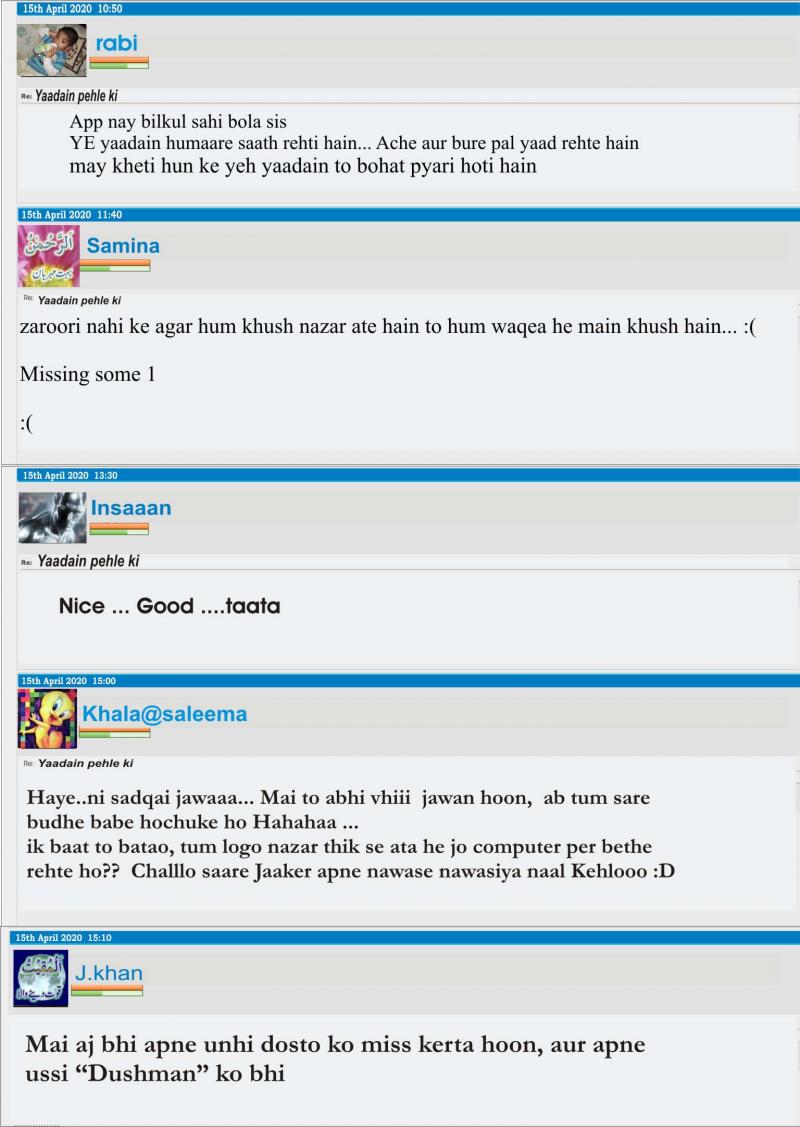Open J.khan's blue calligraphy avatar
This screenshot has width=800, height=1127.
click(x=41, y=978)
